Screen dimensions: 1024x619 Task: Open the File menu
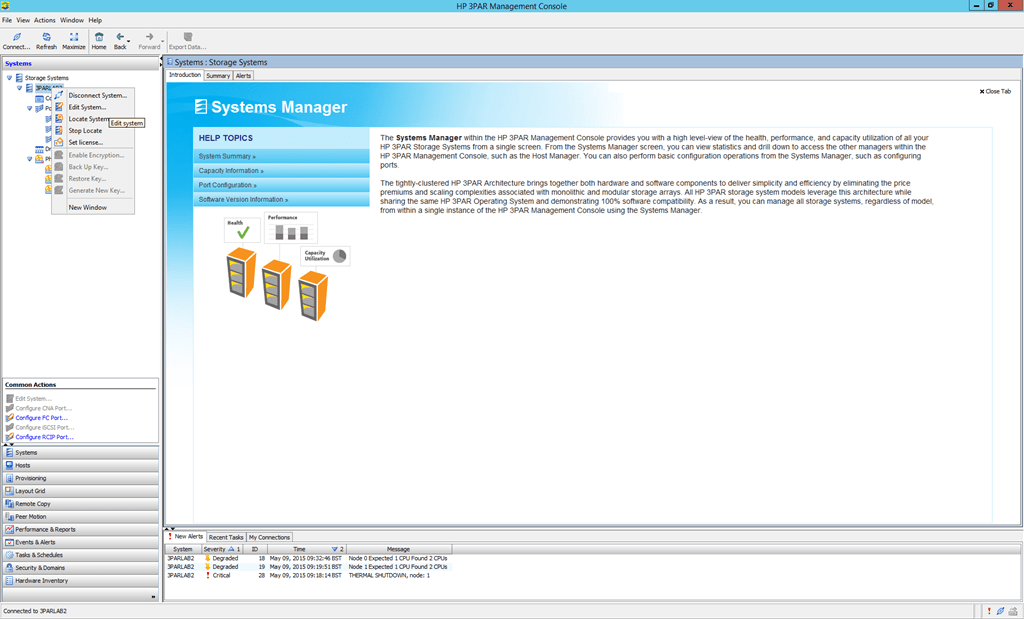pos(7,20)
